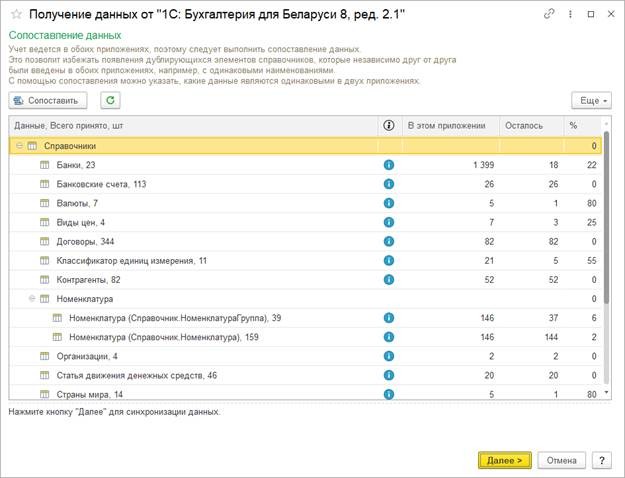Viewport: 625px width, 478px height.
Task: Sort by % column header
Action: pyautogui.click(x=583, y=126)
